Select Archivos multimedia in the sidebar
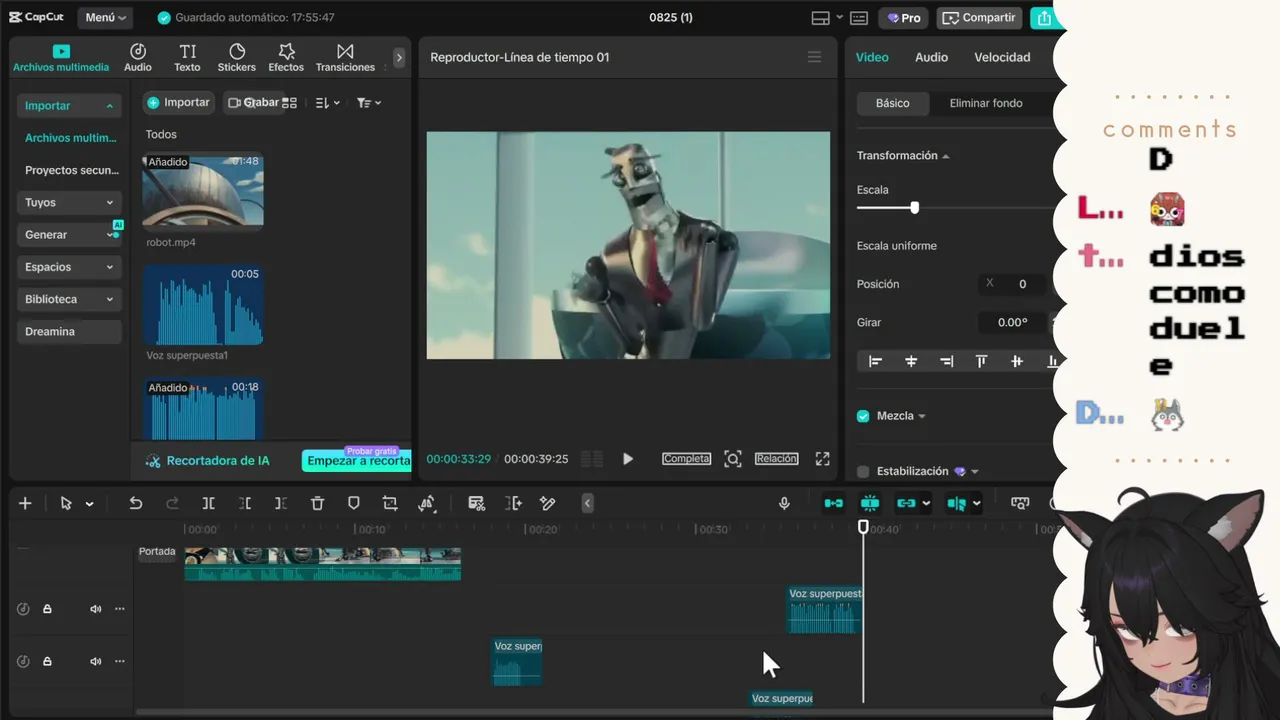Screen dimensions: 1280x720 [71, 138]
